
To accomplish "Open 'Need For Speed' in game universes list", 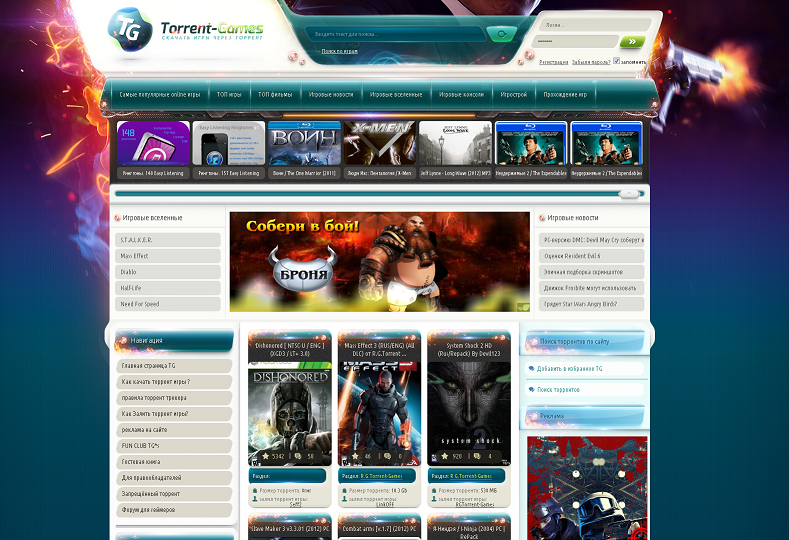I will tap(168, 304).
